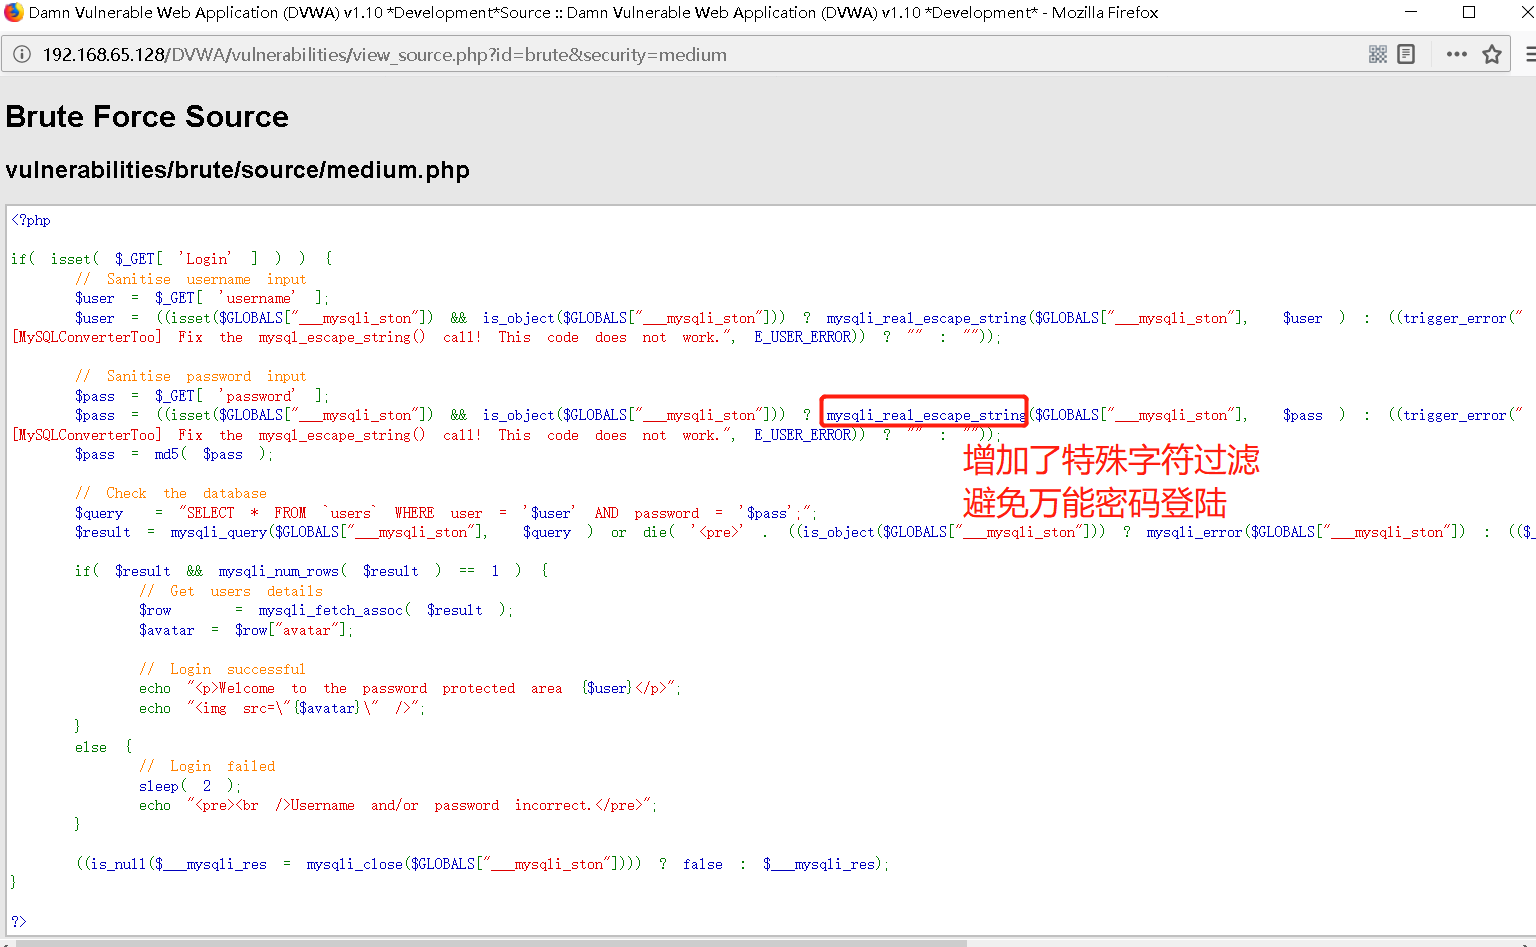Bookmark this page with the star icon
Image resolution: width=1536 pixels, height=947 pixels.
click(1492, 54)
